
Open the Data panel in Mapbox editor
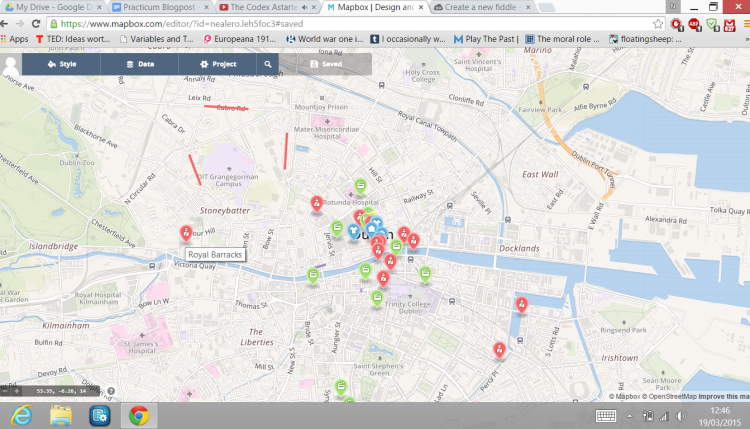click(x=140, y=64)
